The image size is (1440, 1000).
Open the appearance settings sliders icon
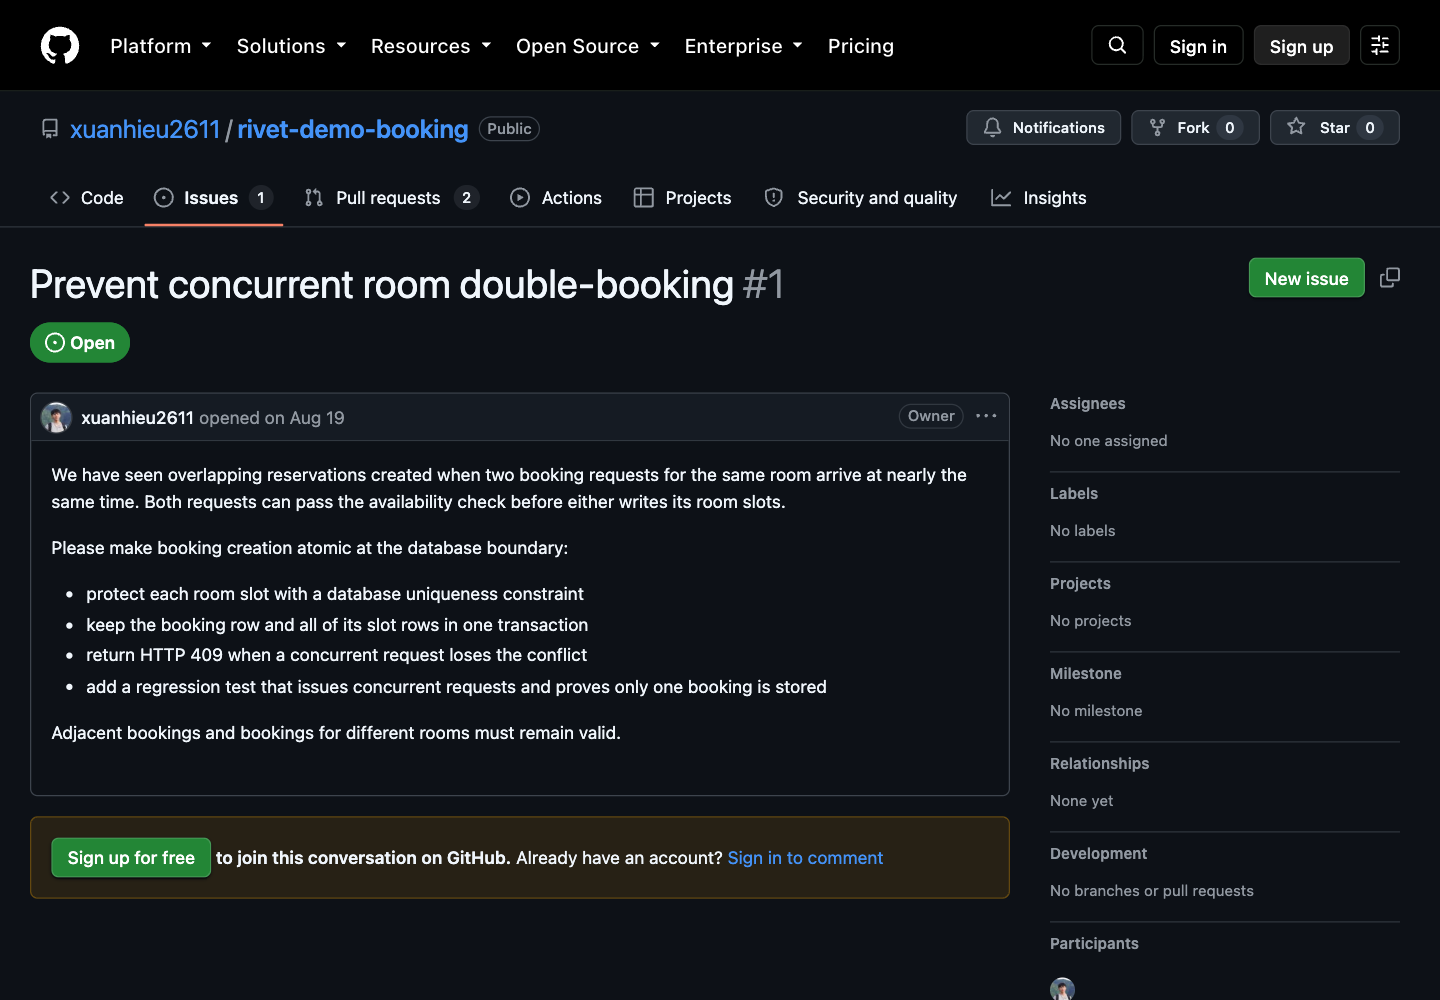click(1380, 45)
